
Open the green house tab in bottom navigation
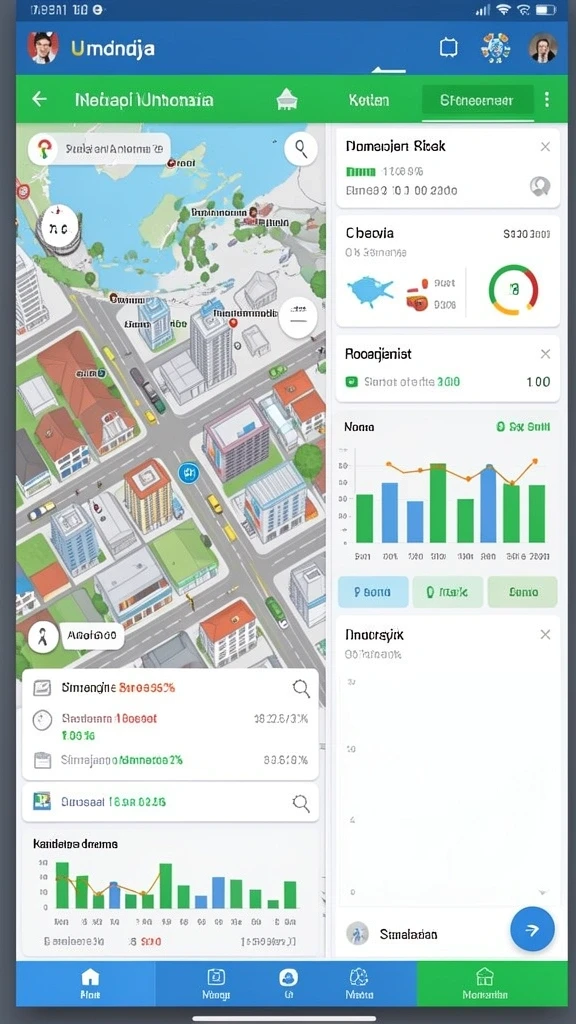pyautogui.click(x=485, y=984)
